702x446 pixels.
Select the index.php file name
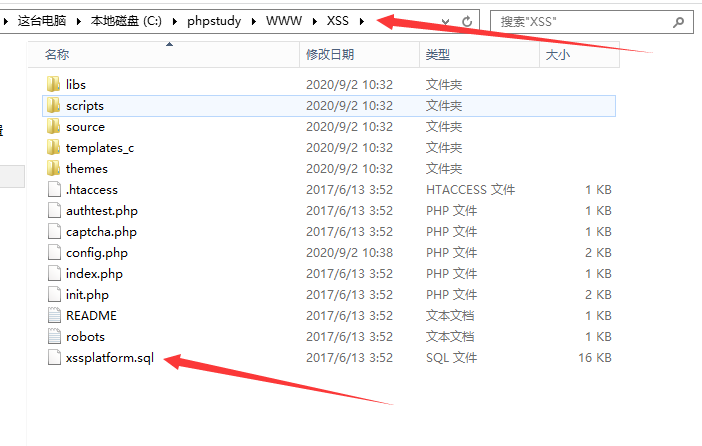[94, 274]
